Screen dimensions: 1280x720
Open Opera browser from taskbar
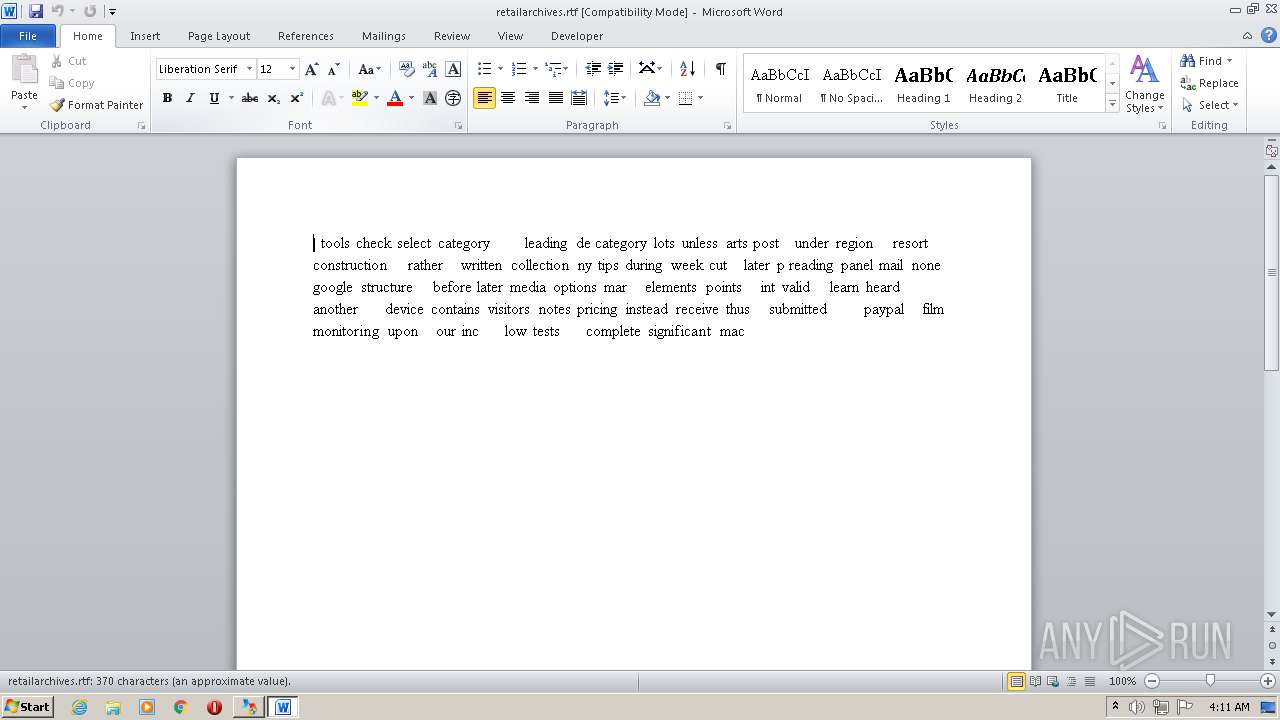point(214,707)
